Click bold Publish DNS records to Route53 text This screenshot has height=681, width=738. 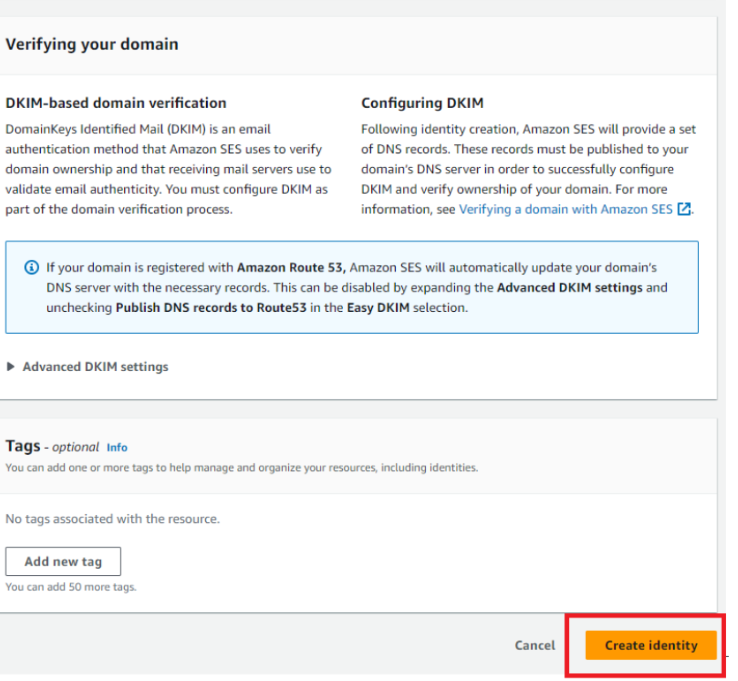(211, 307)
